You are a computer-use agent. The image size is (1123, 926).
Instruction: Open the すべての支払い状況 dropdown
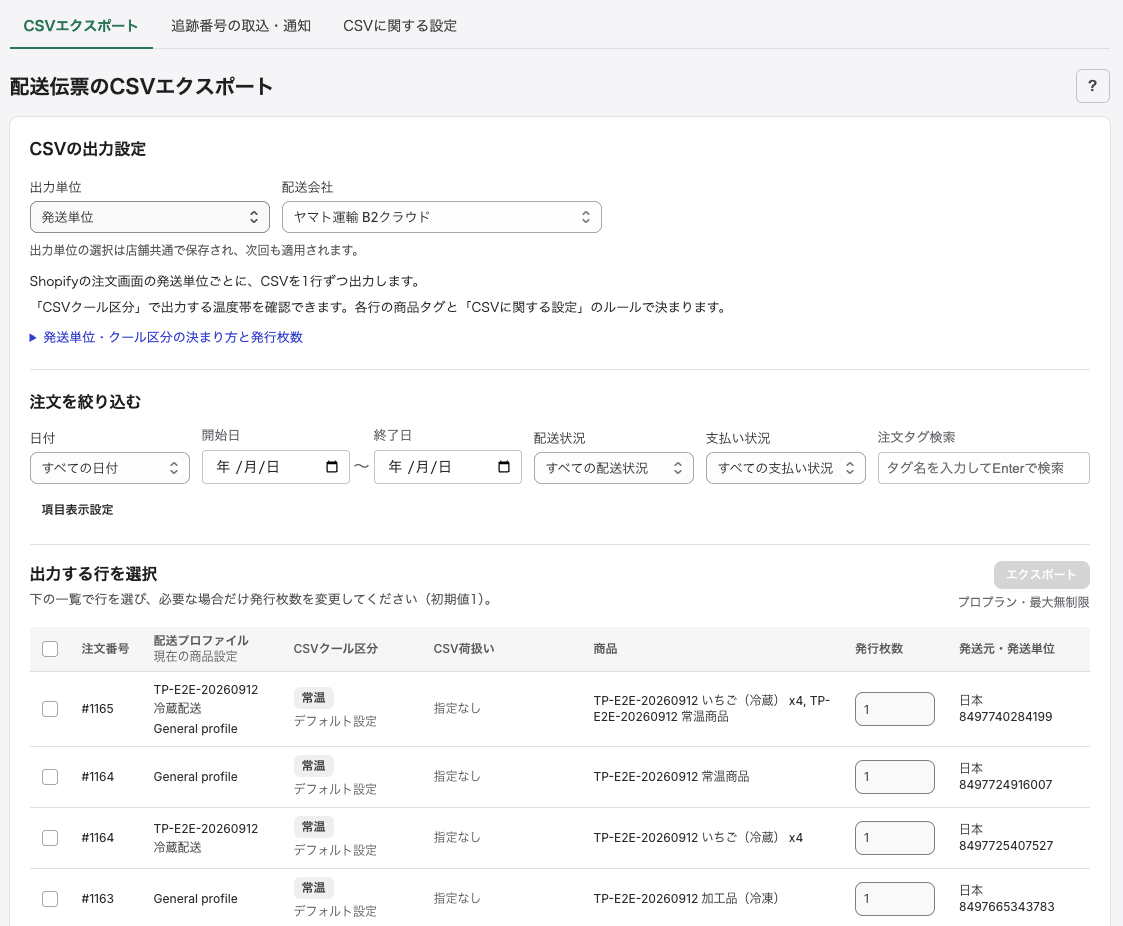786,468
